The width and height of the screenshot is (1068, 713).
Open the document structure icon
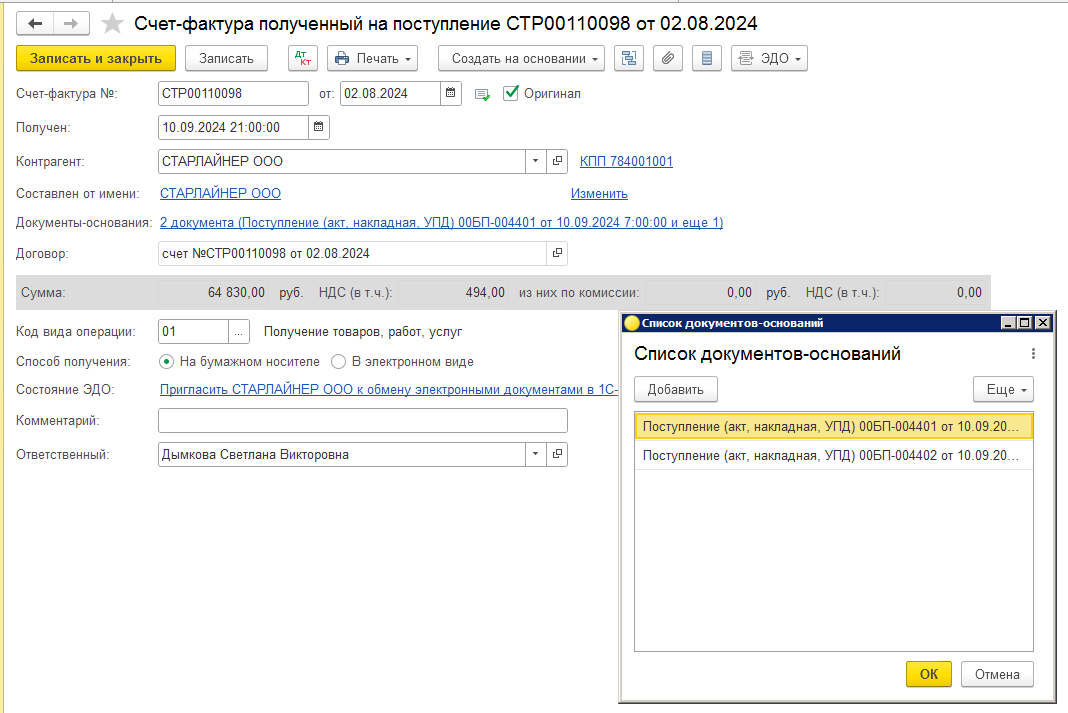[x=629, y=59]
